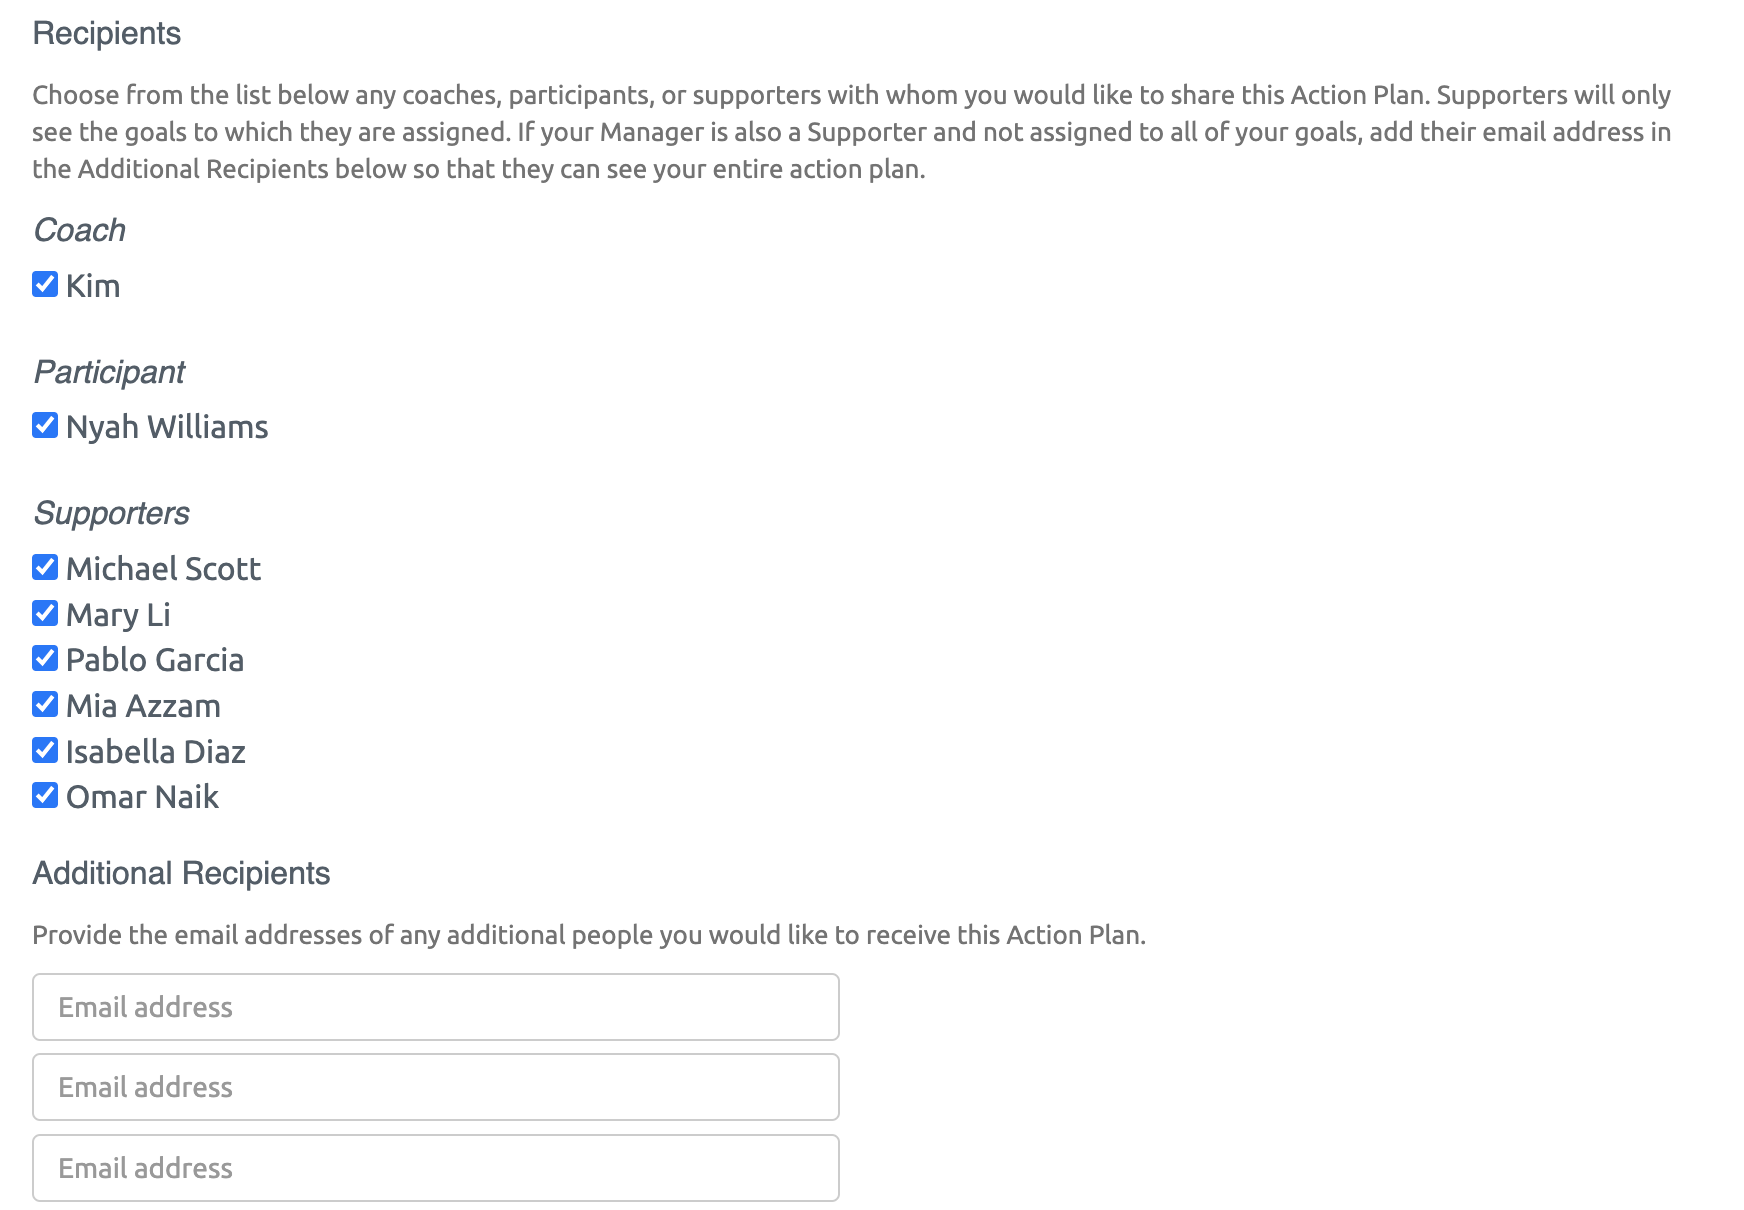1744x1210 pixels.
Task: Uncheck the Nyah Williams participant checkbox
Action: coord(45,425)
